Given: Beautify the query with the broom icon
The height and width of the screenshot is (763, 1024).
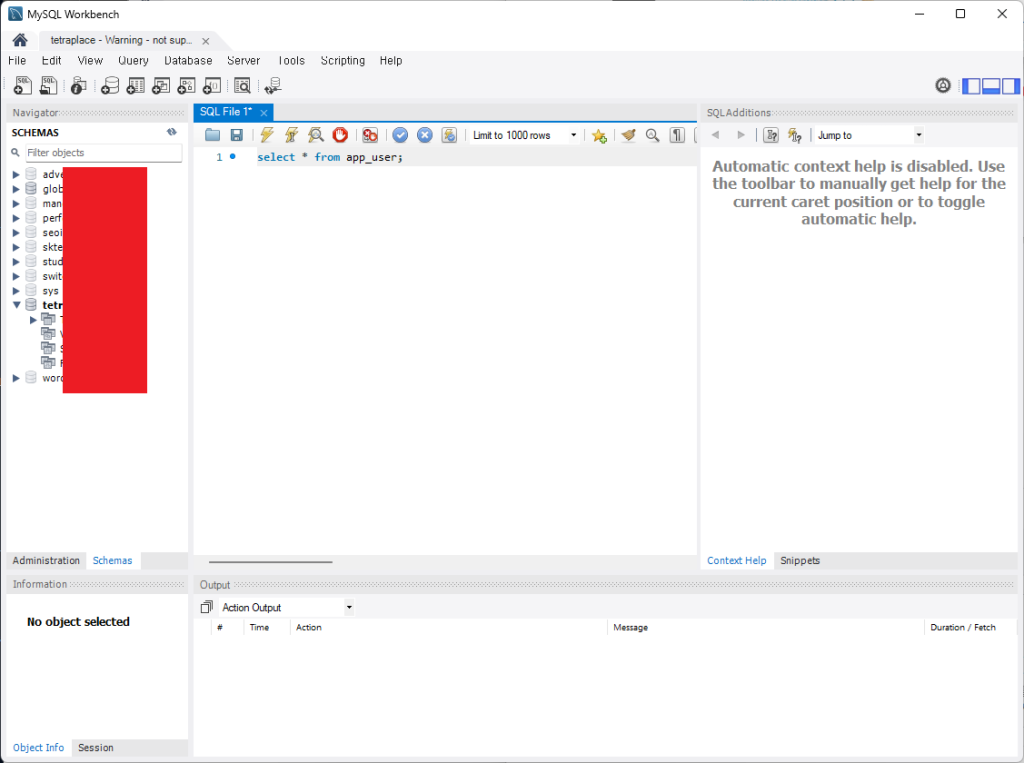Looking at the screenshot, I should tap(628, 135).
